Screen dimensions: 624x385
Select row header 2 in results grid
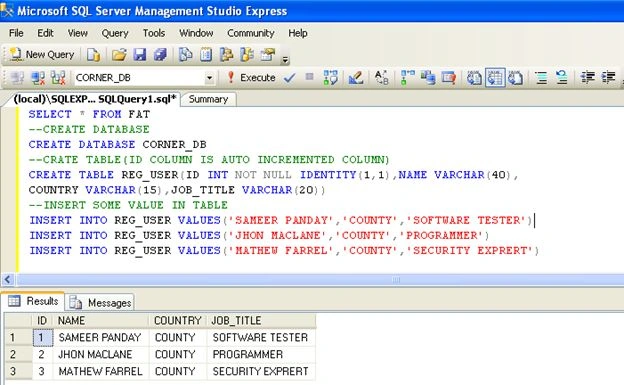tap(18, 354)
